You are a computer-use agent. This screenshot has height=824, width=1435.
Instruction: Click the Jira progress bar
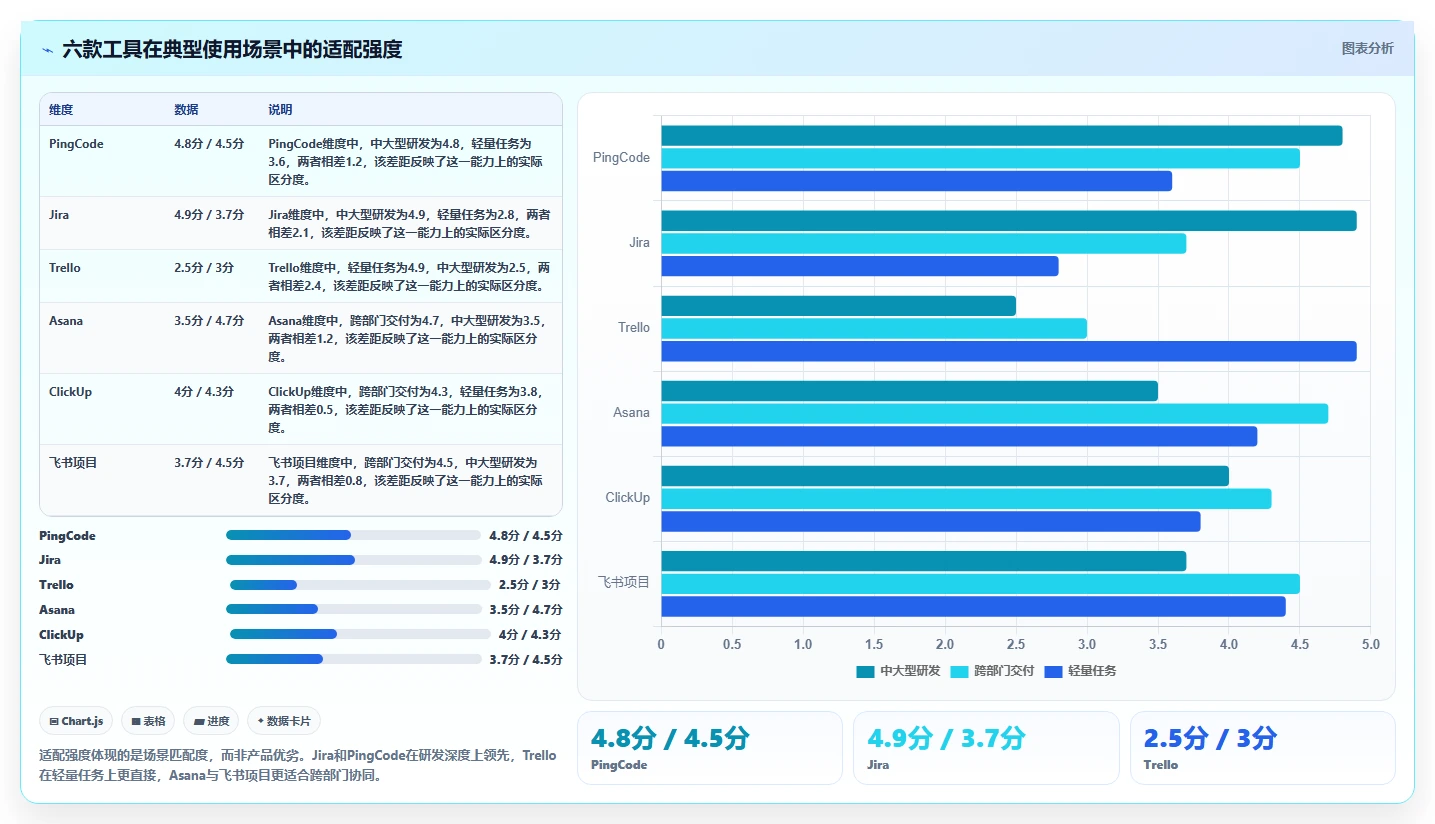click(353, 560)
